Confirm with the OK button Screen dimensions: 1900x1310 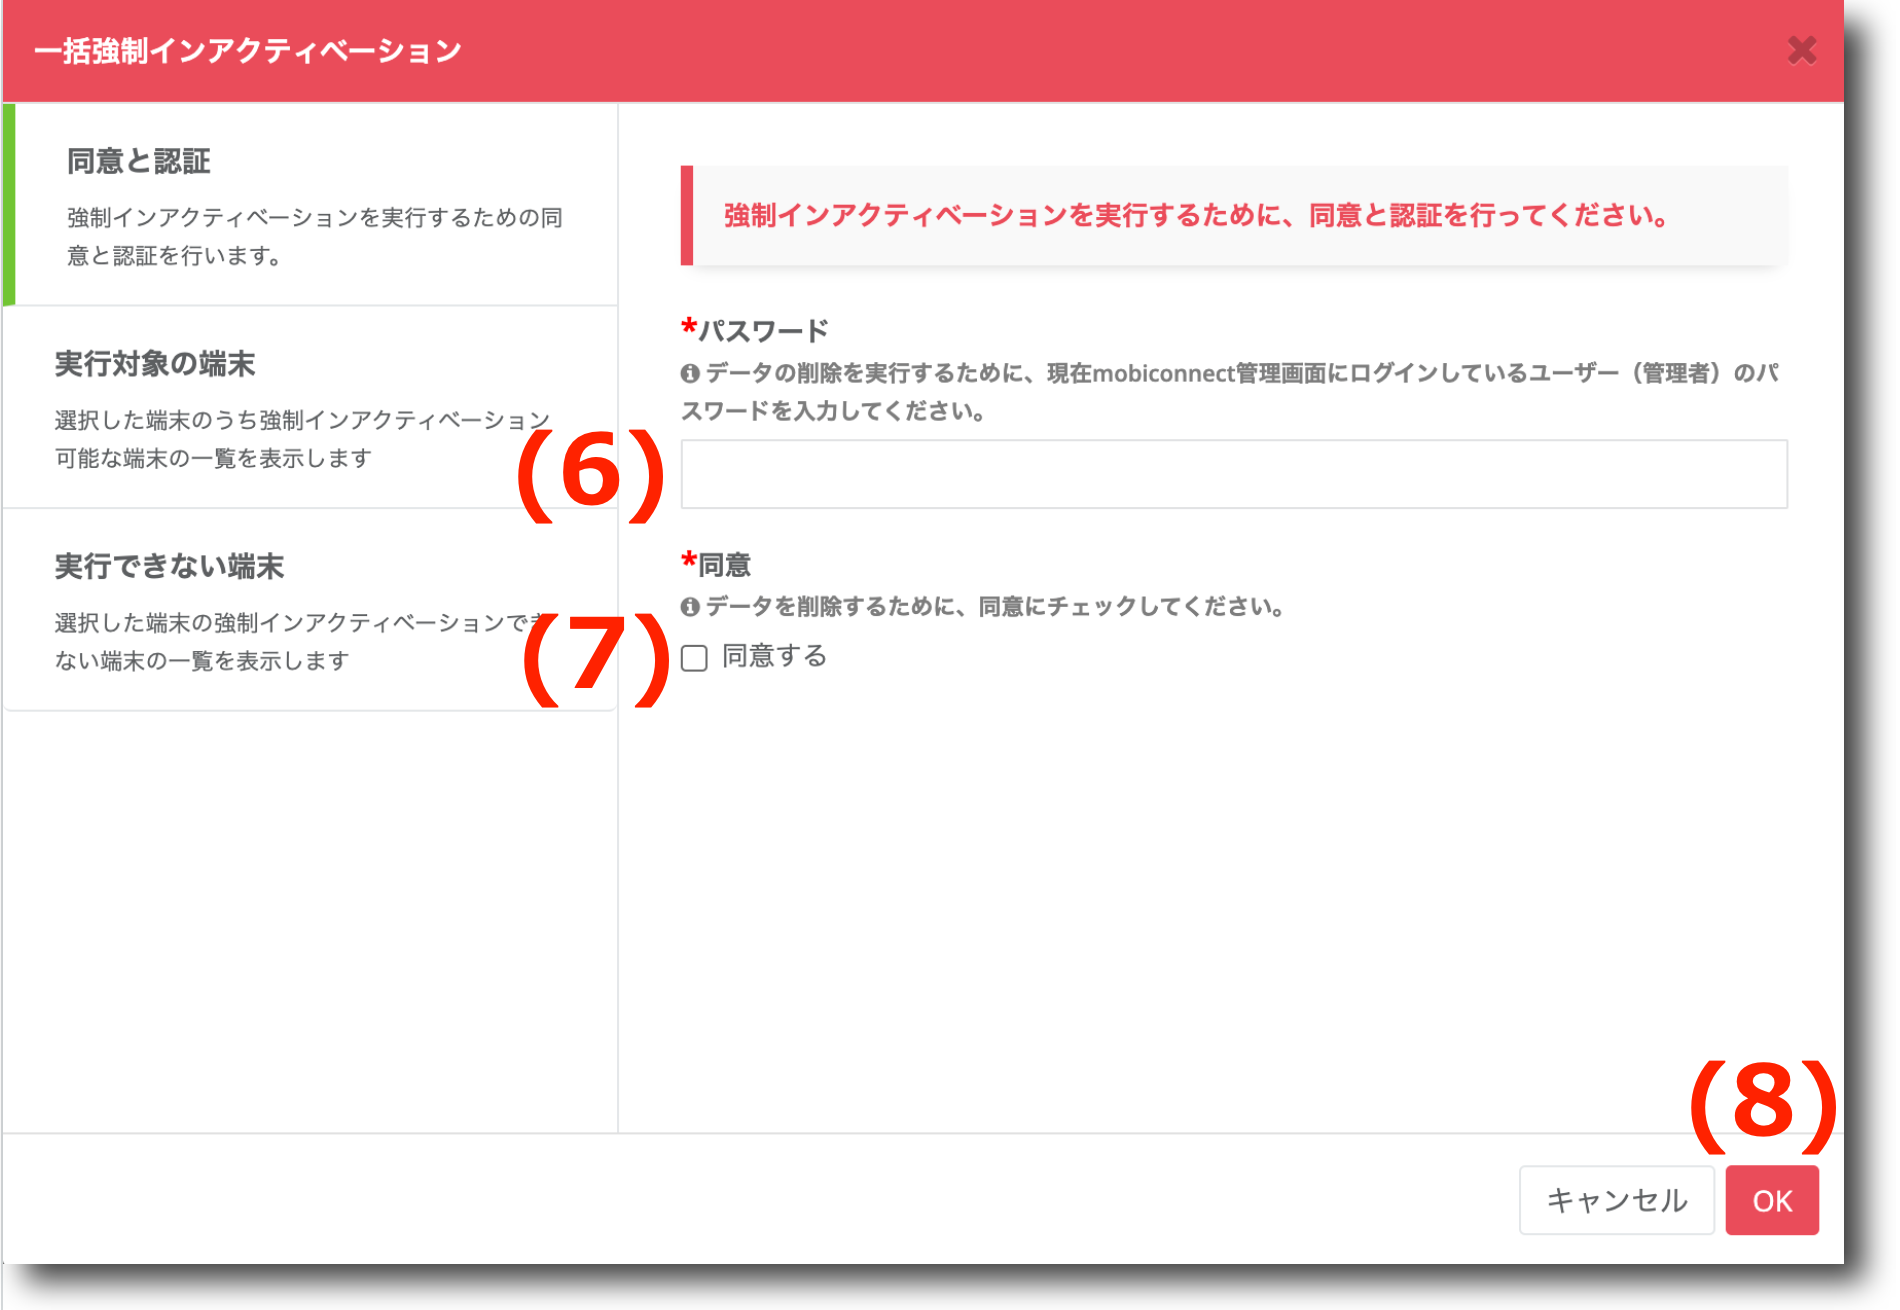tap(1772, 1200)
